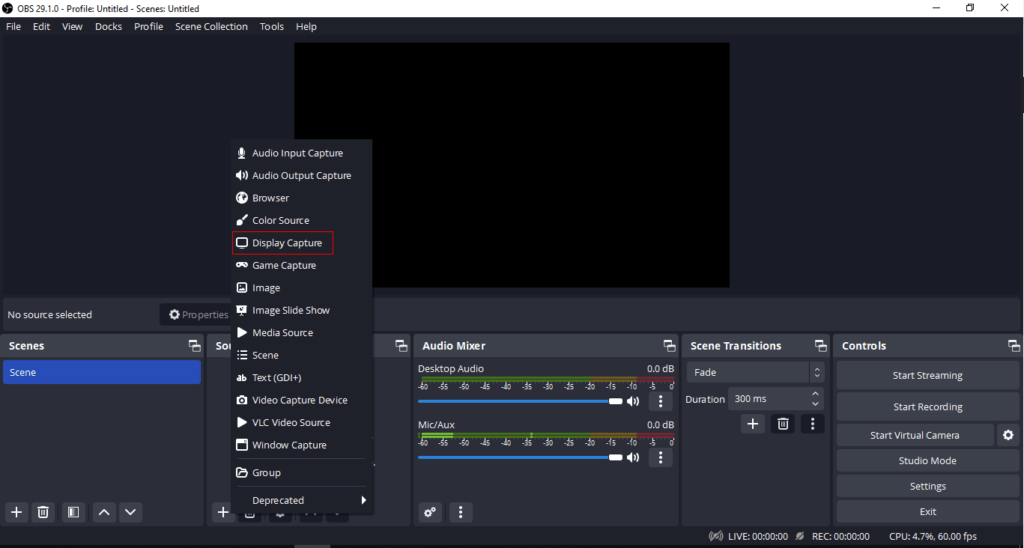Add a Browser source
The height and width of the screenshot is (548, 1024).
coord(302,198)
